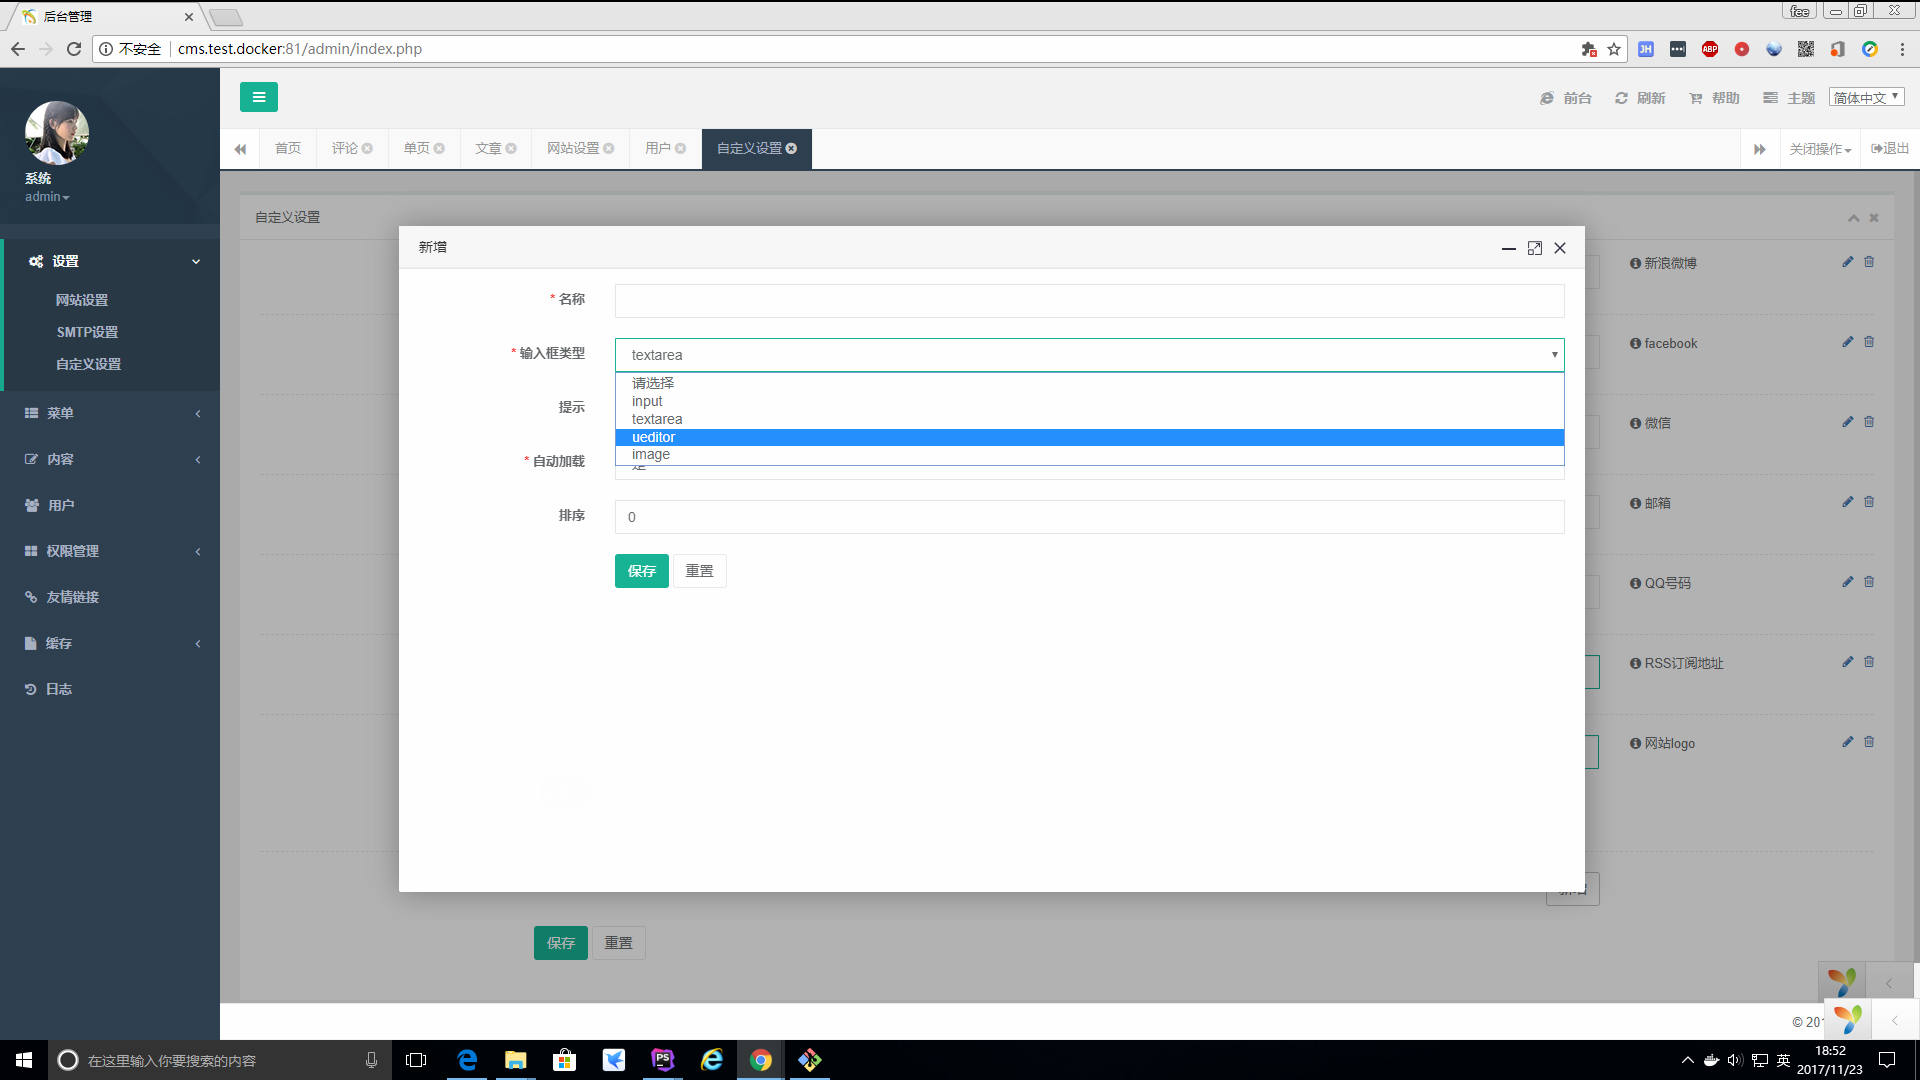The height and width of the screenshot is (1080, 1920).
Task: Close the 自定义设置 tab with its x icon
Action: 792,149
